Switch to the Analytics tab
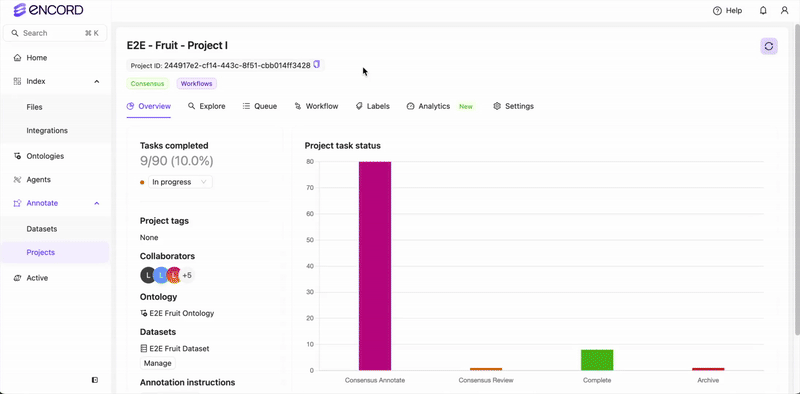The width and height of the screenshot is (800, 394). point(429,106)
